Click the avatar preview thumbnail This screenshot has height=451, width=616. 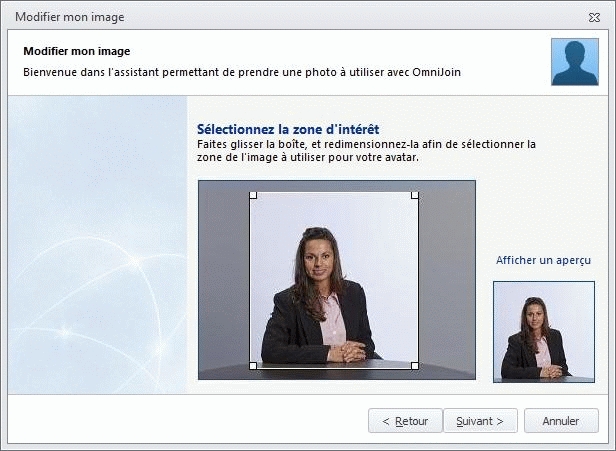(x=544, y=332)
